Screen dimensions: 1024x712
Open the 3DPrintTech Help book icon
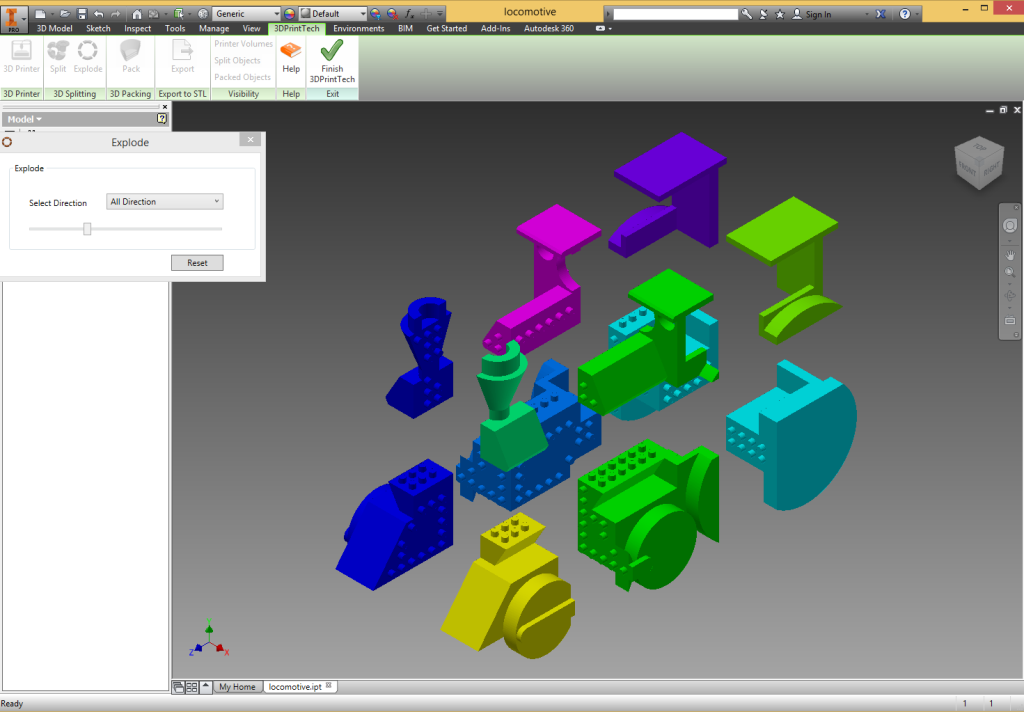pyautogui.click(x=291, y=50)
